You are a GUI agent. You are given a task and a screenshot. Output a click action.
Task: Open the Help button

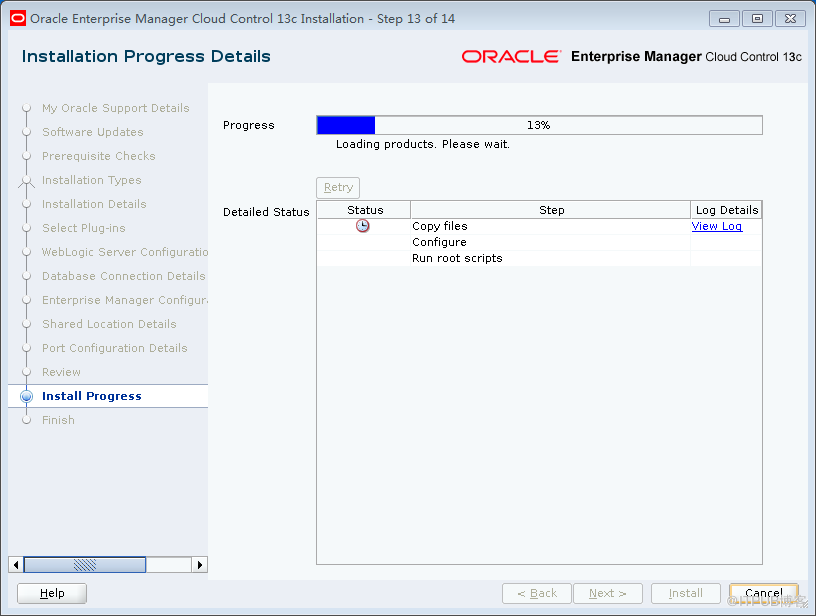pyautogui.click(x=52, y=593)
